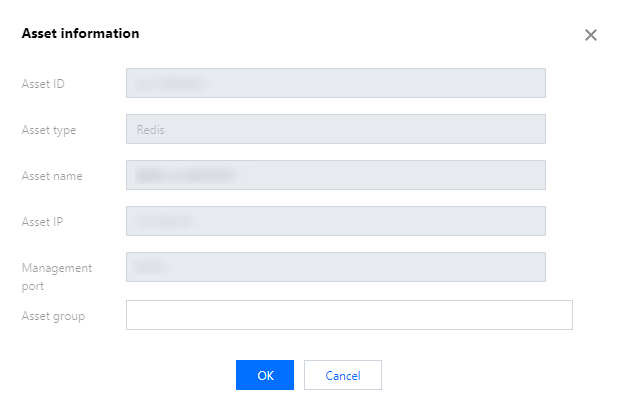Click the blurred Asset IP value
Screen dimensions: 617x410
162,221
